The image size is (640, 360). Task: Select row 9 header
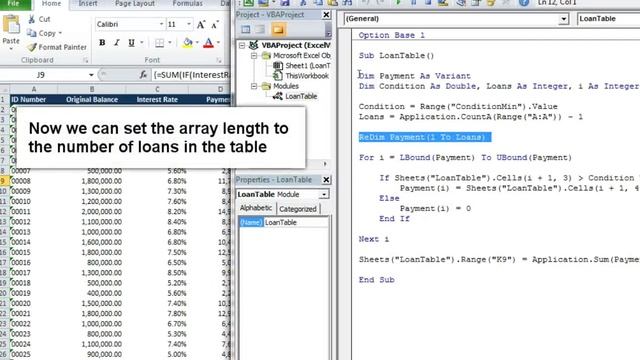coord(4,181)
